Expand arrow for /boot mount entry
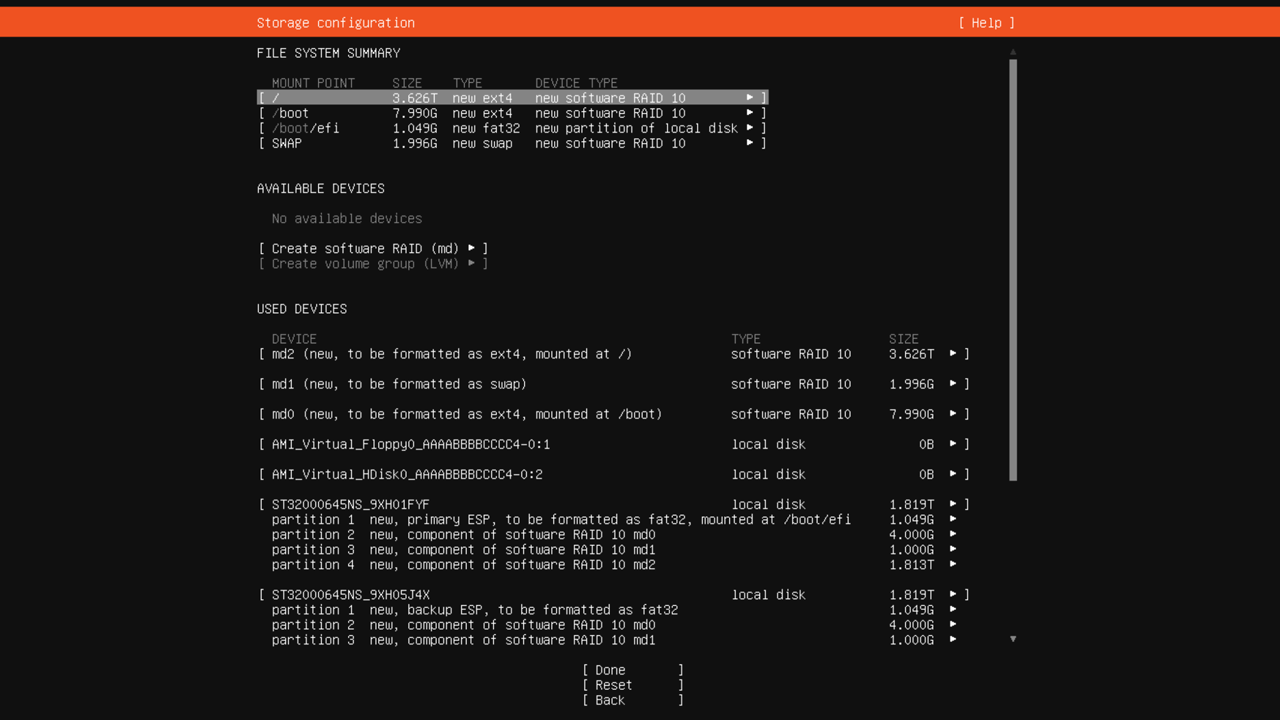The width and height of the screenshot is (1280, 720). [749, 113]
